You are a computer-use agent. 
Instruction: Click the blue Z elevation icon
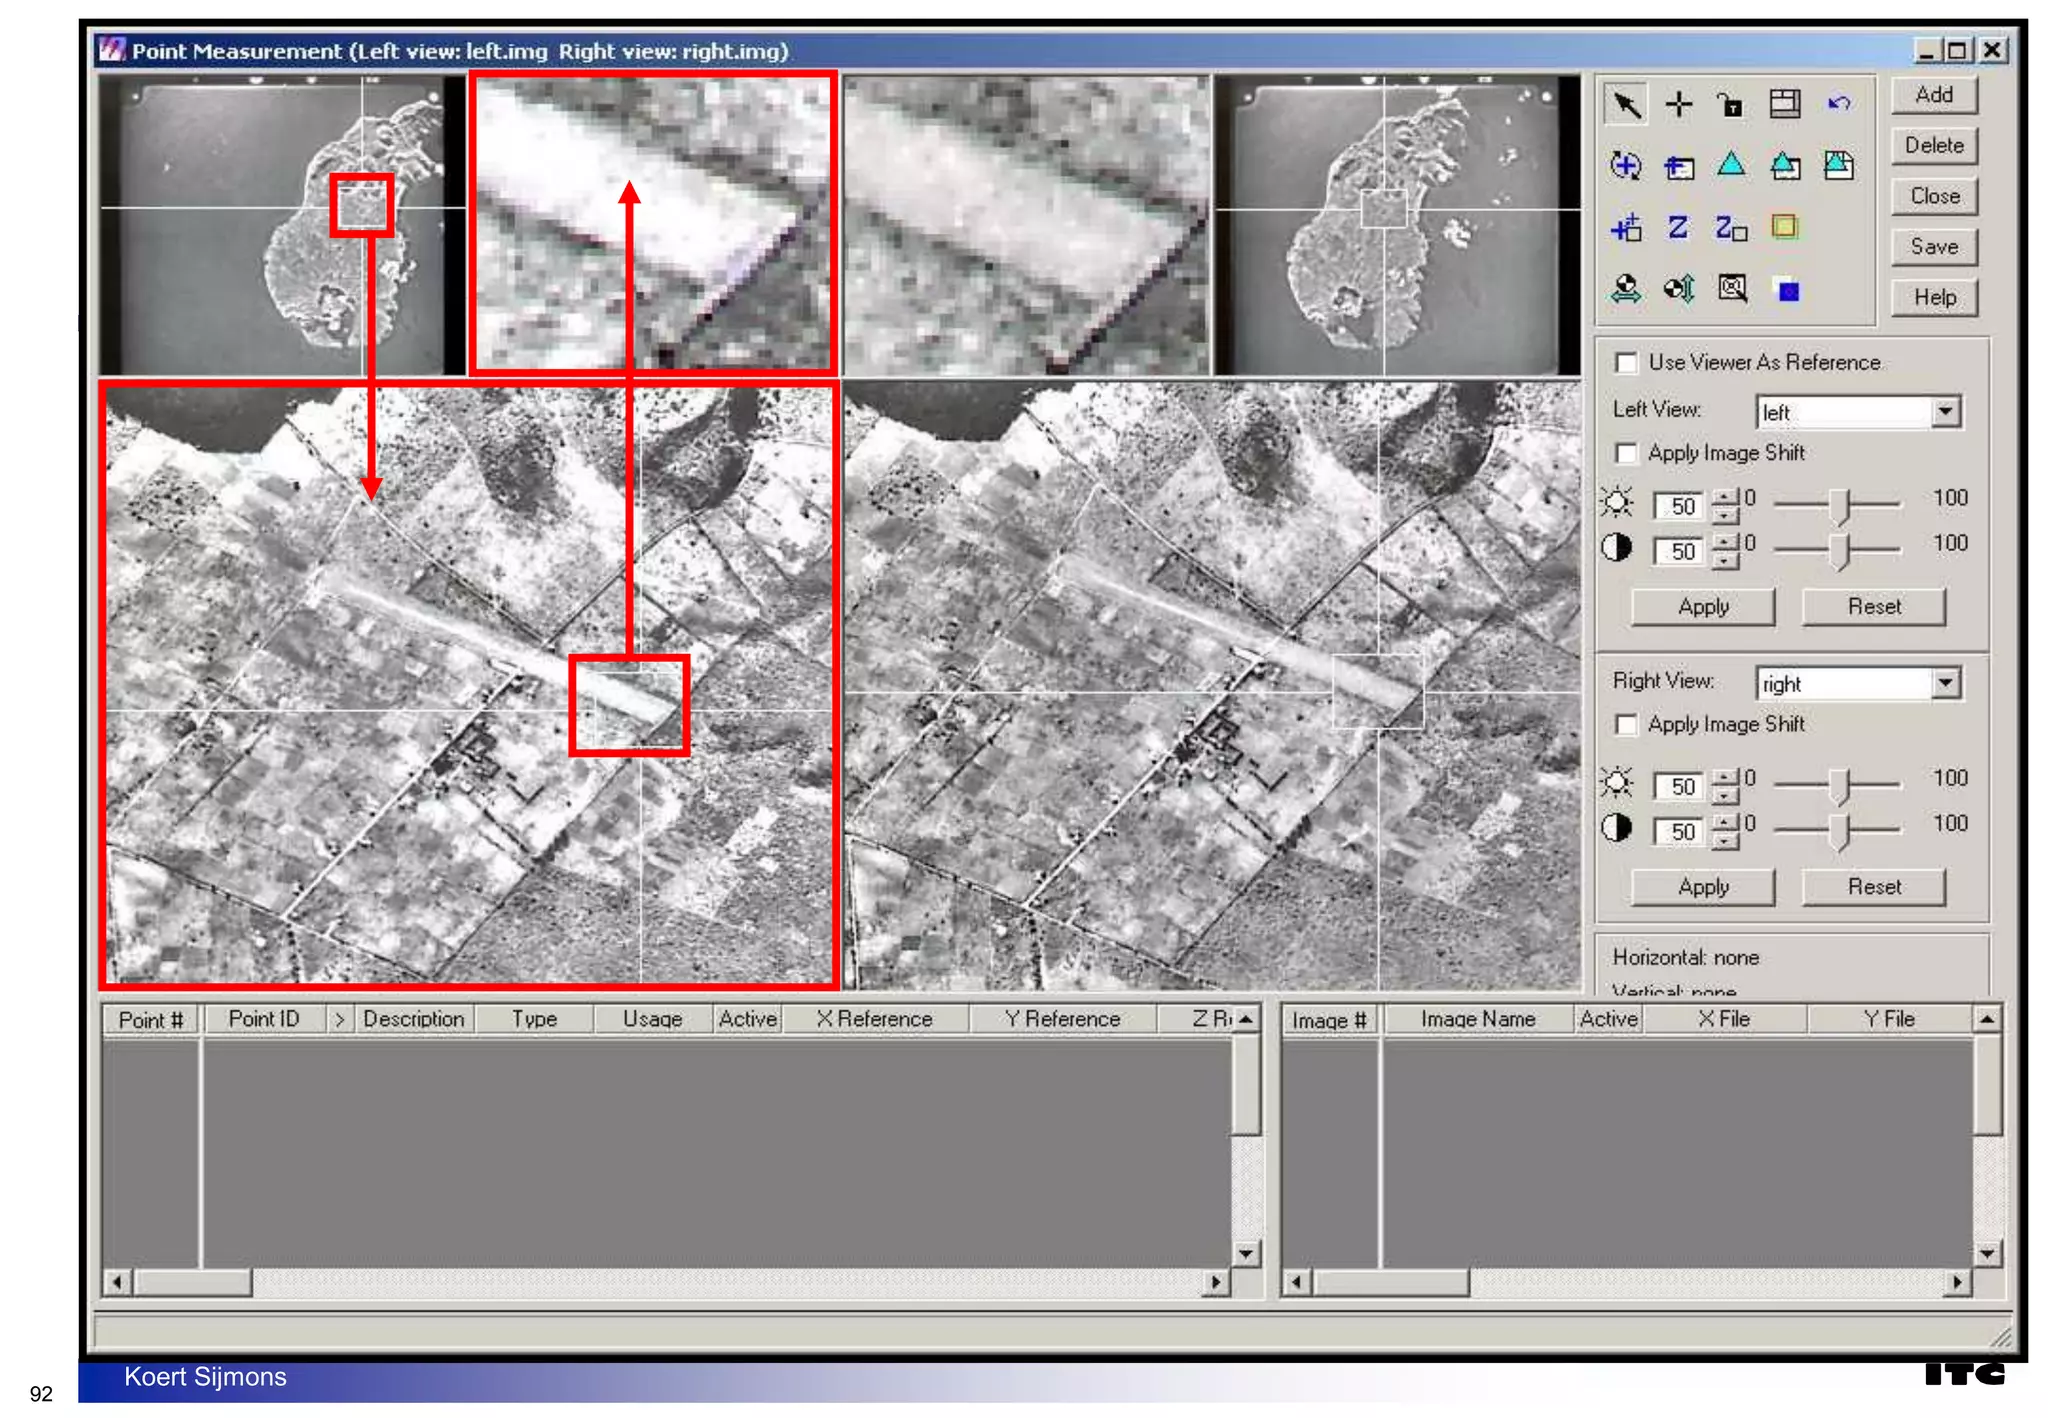(1678, 228)
